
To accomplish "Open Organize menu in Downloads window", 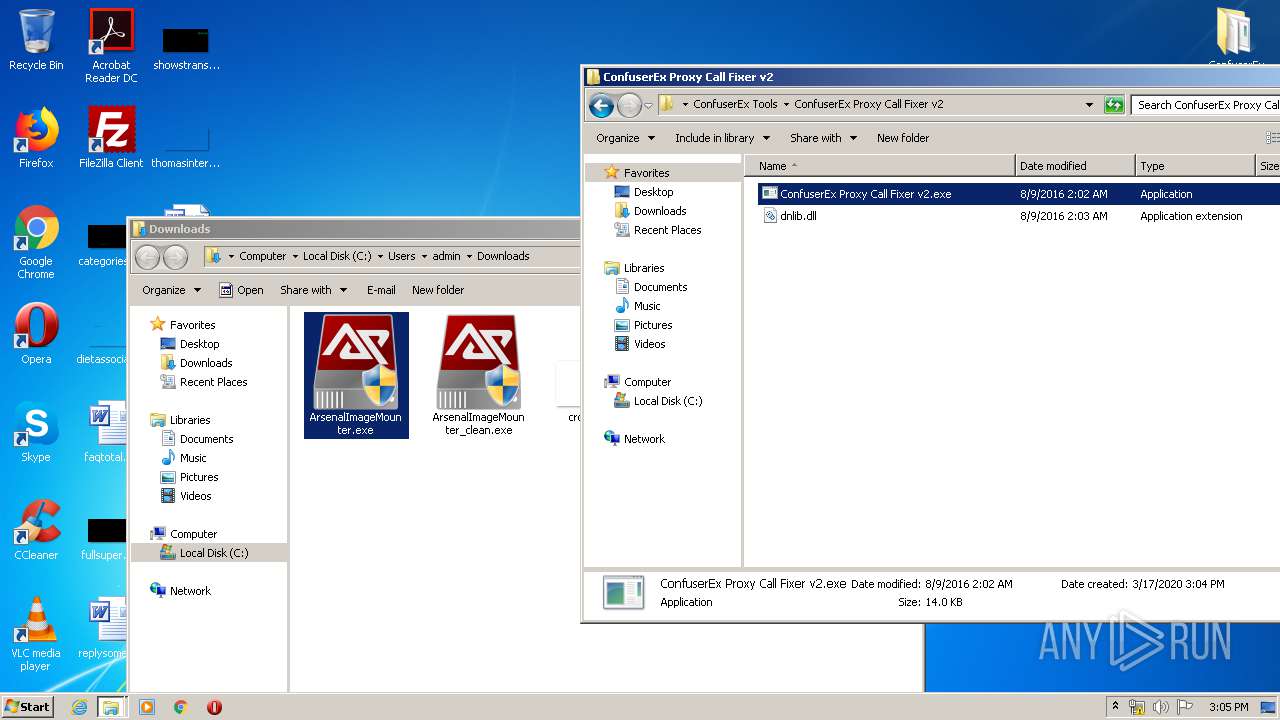I will click(172, 290).
